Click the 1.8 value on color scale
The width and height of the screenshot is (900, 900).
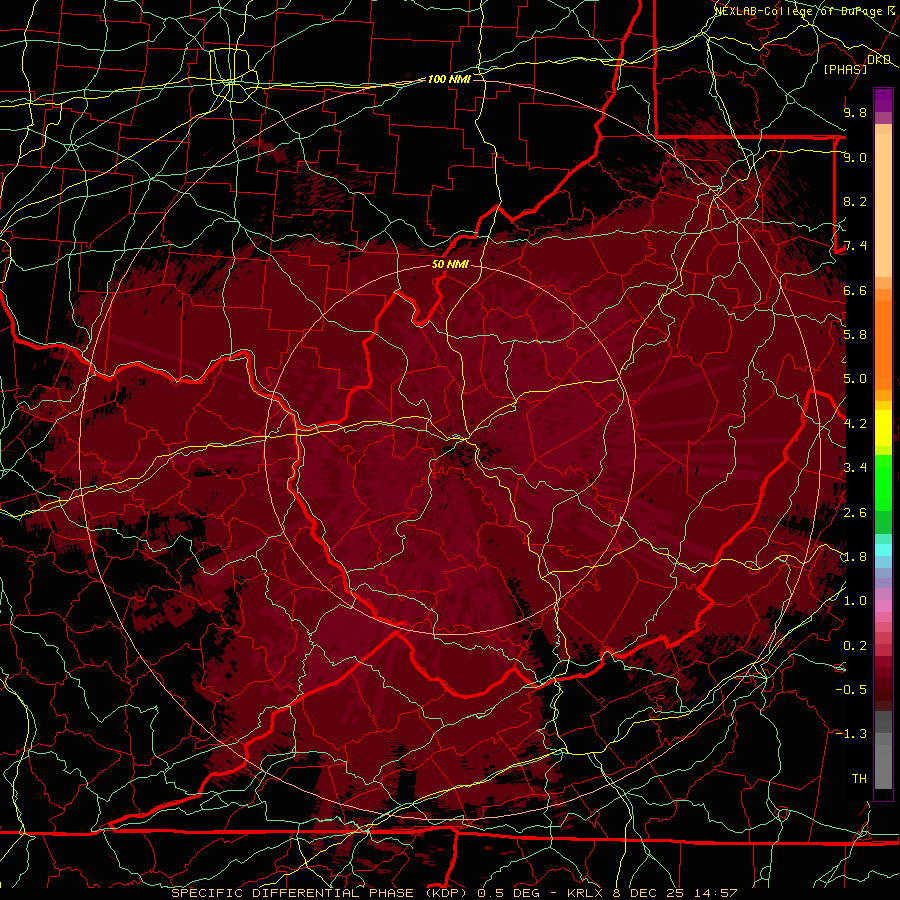tap(855, 557)
